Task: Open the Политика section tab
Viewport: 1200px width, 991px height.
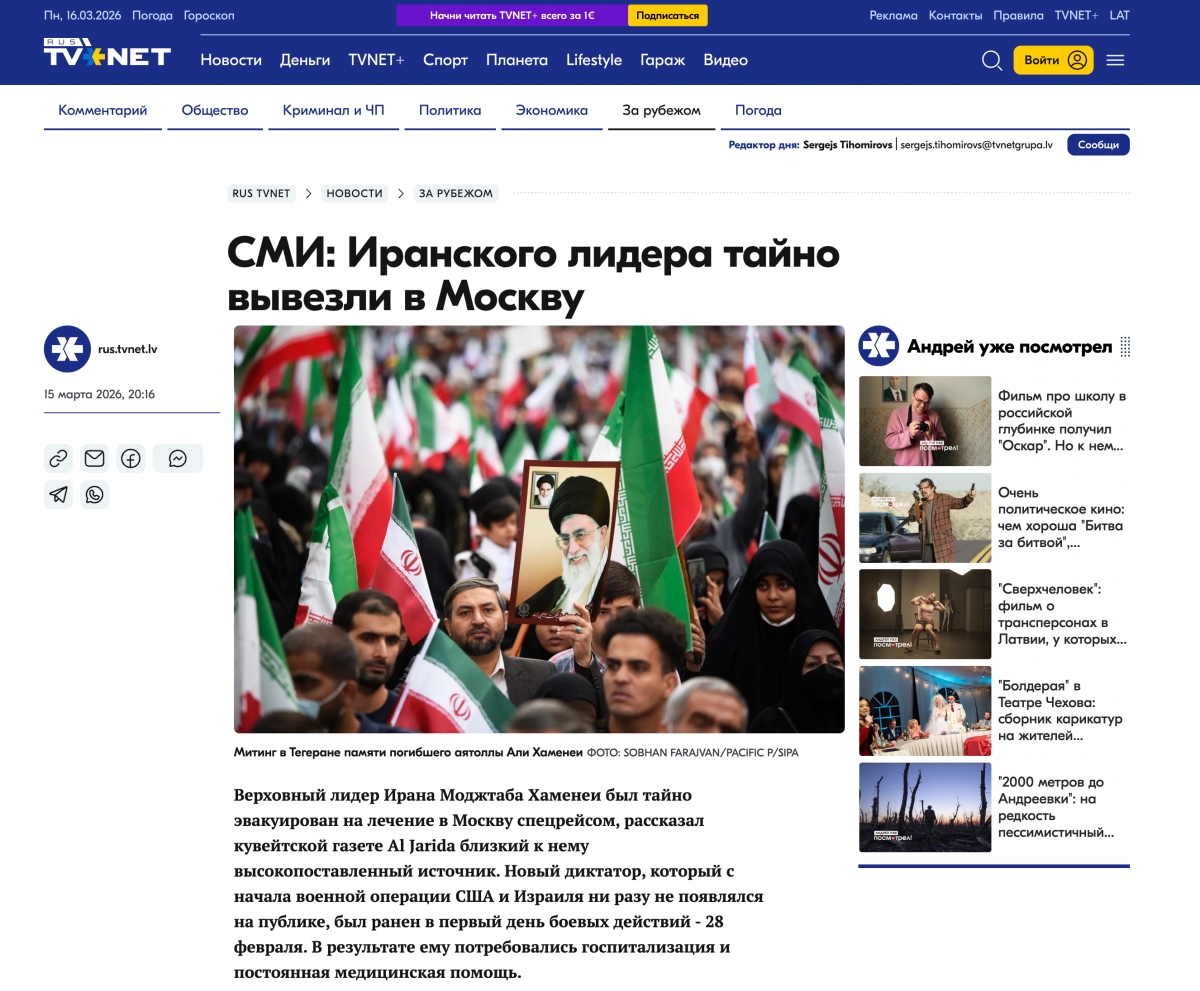Action: [x=450, y=111]
